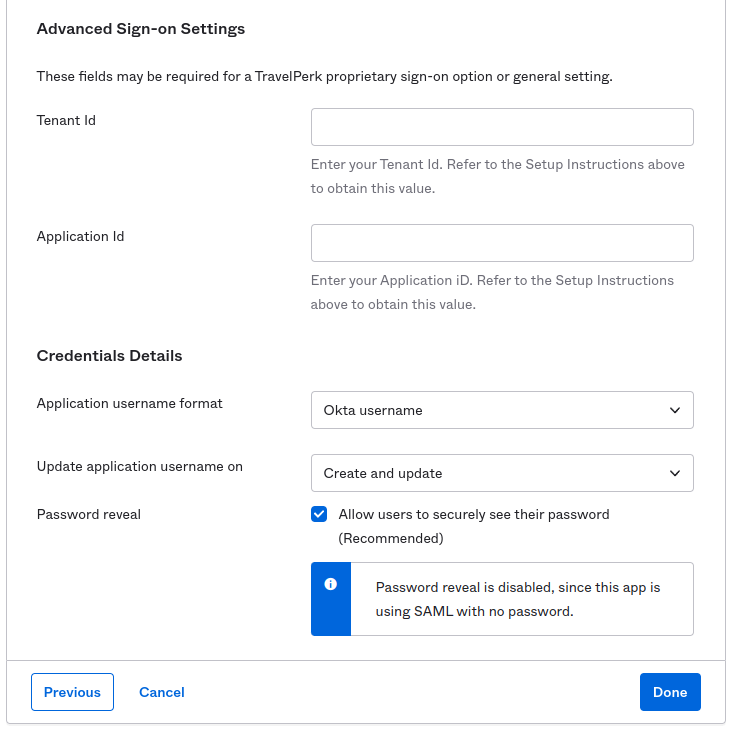This screenshot has height=735, width=732.
Task: Click the 'Application Id' field label
Action: point(81,236)
